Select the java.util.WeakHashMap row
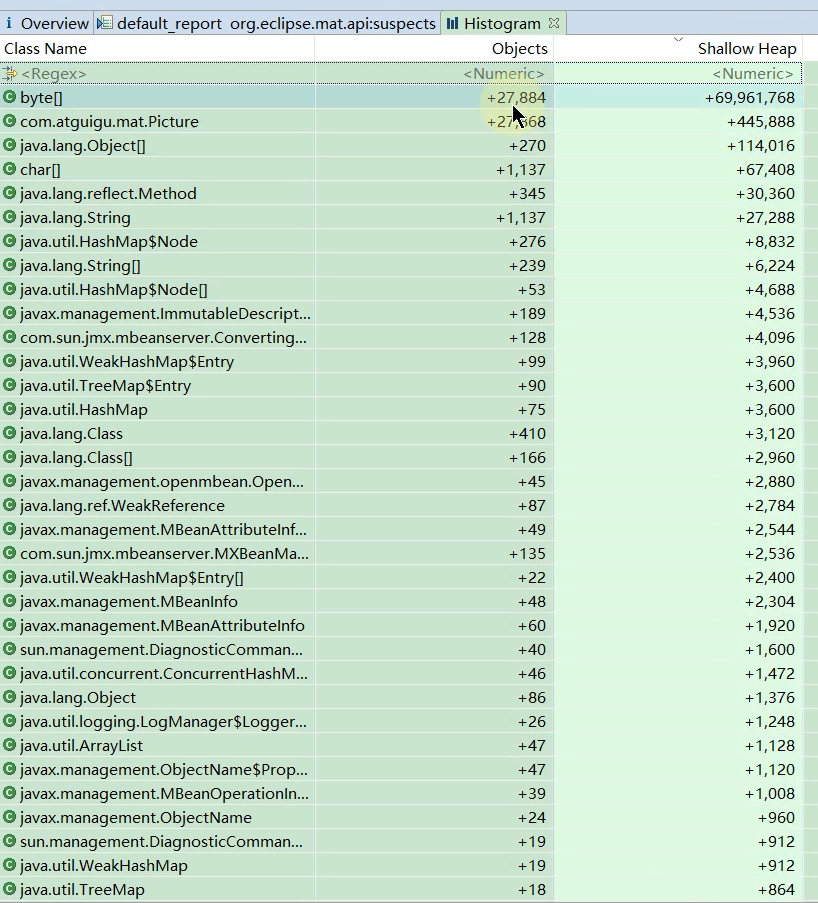The image size is (818, 903). (x=401, y=866)
